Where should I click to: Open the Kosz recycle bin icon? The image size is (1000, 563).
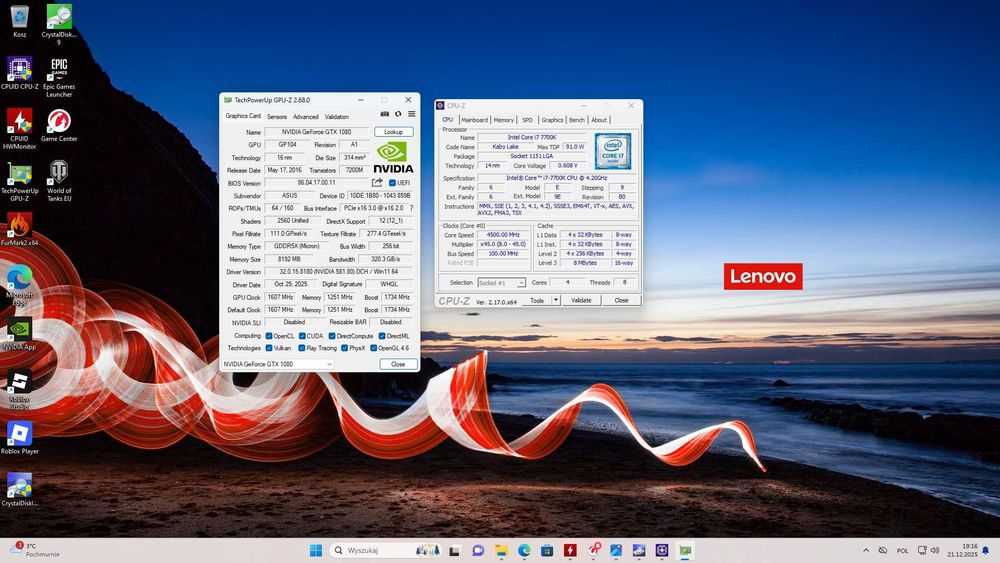point(20,21)
